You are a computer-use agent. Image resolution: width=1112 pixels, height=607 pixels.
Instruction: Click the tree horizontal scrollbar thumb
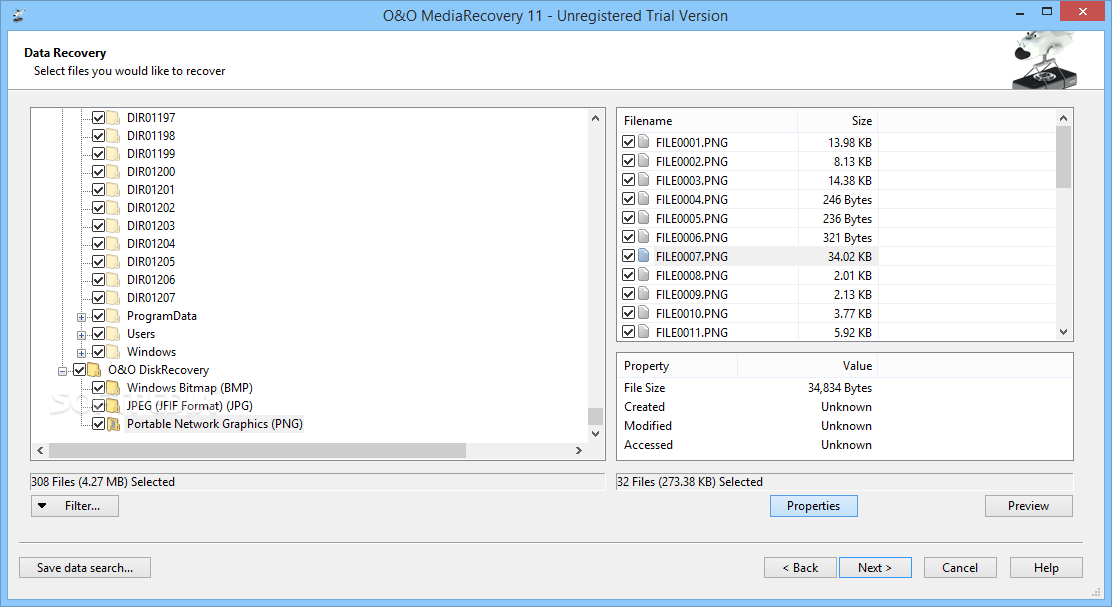tap(257, 450)
